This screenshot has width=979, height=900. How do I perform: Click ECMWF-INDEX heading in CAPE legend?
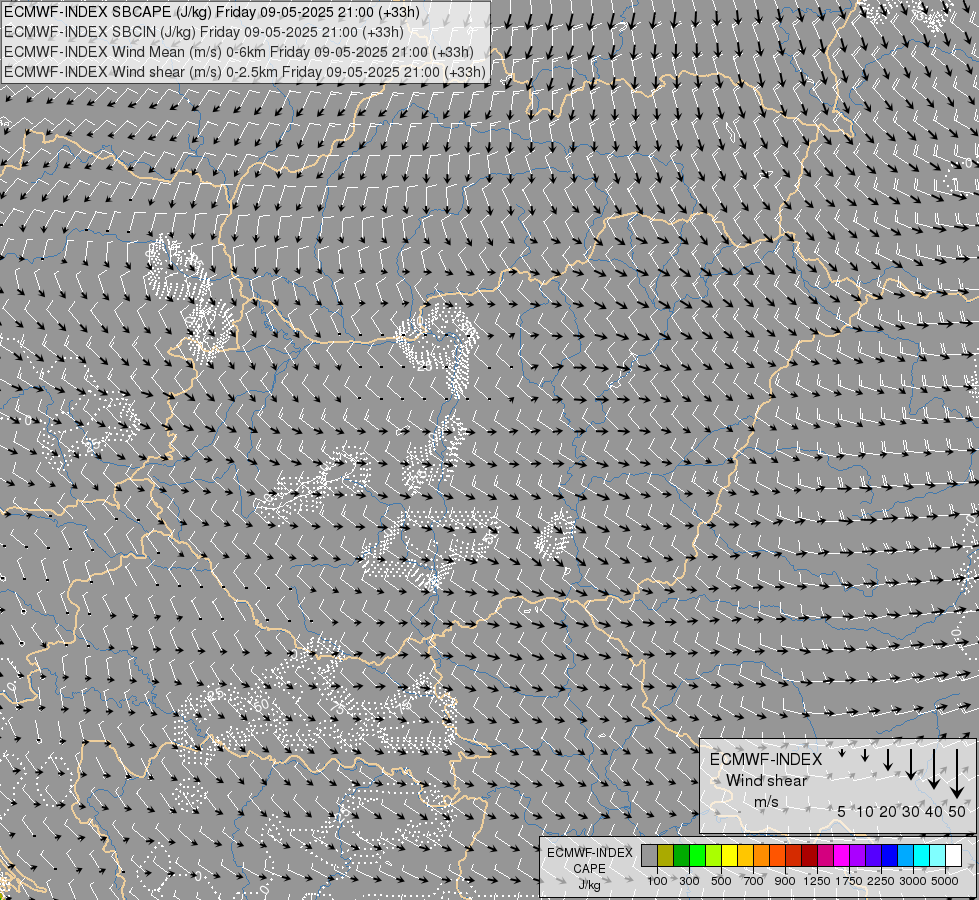(x=590, y=853)
